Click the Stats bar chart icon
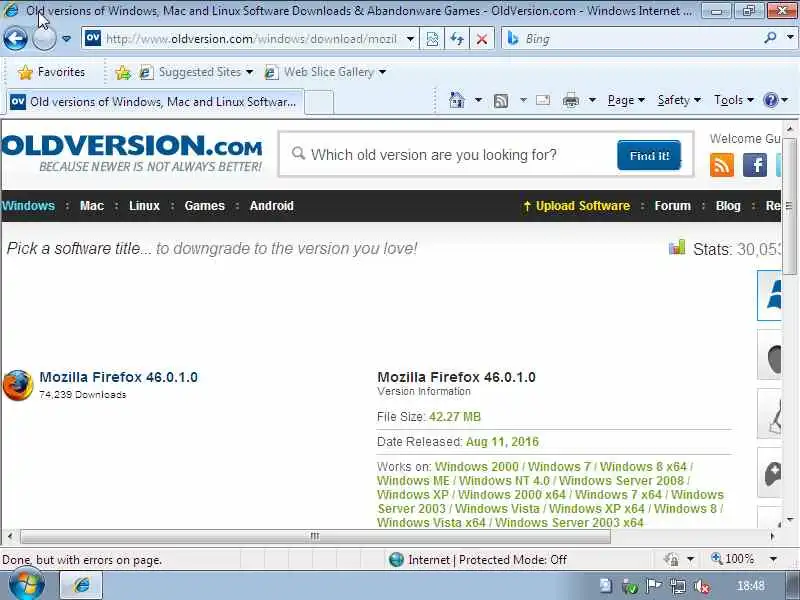 677,247
